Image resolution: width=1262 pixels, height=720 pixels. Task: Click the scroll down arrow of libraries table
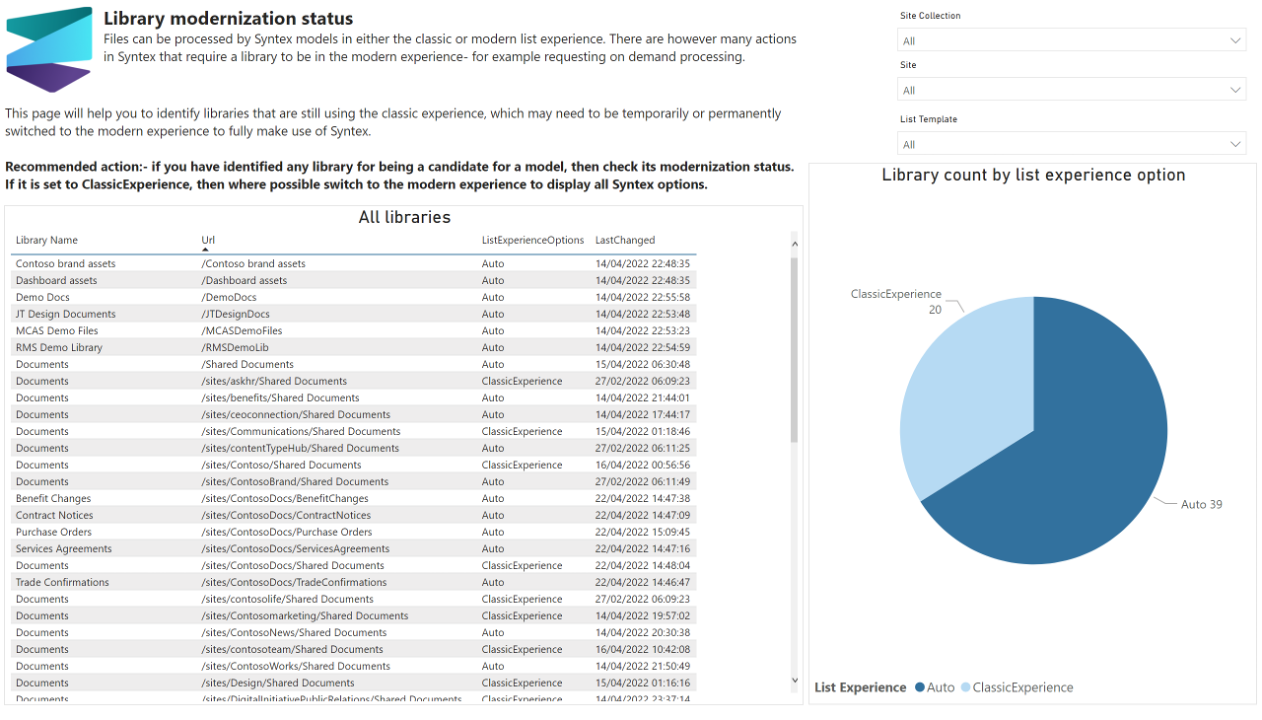(795, 680)
